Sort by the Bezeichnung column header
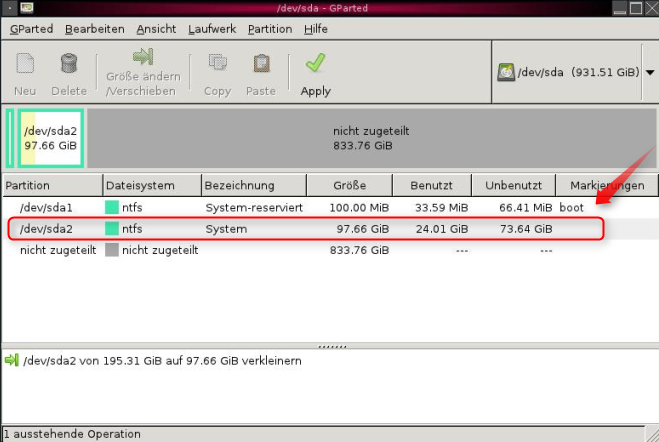 point(254,185)
